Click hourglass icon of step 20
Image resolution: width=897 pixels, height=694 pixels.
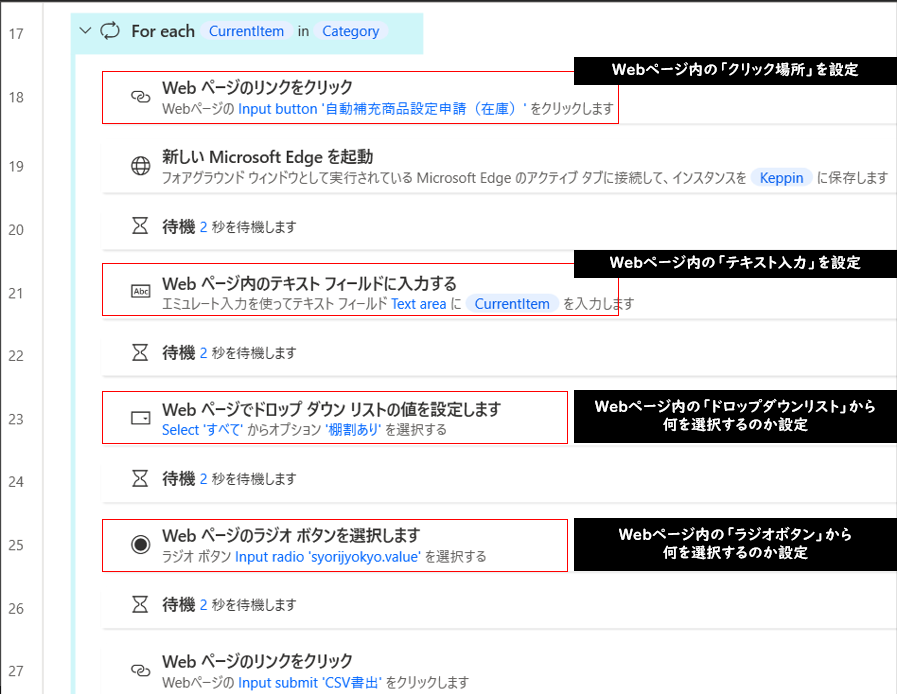point(140,226)
